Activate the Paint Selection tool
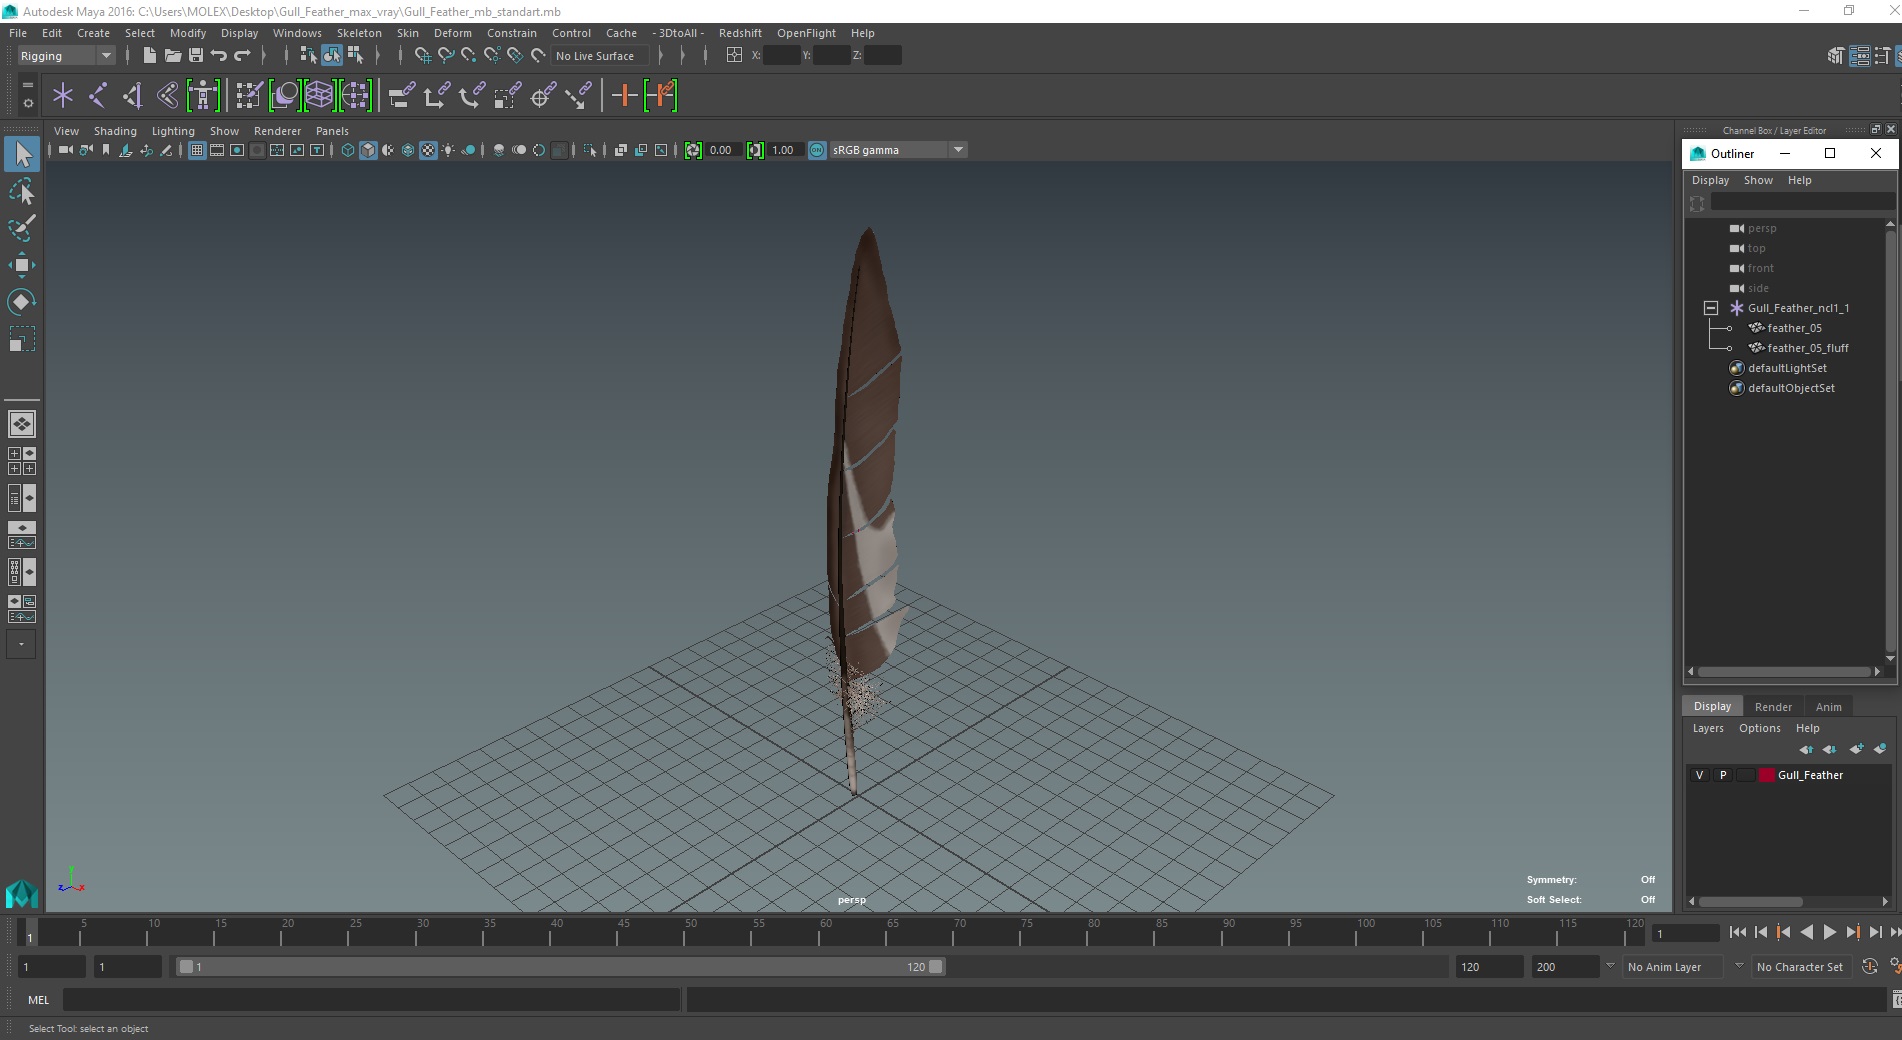1902x1040 pixels. tap(22, 228)
